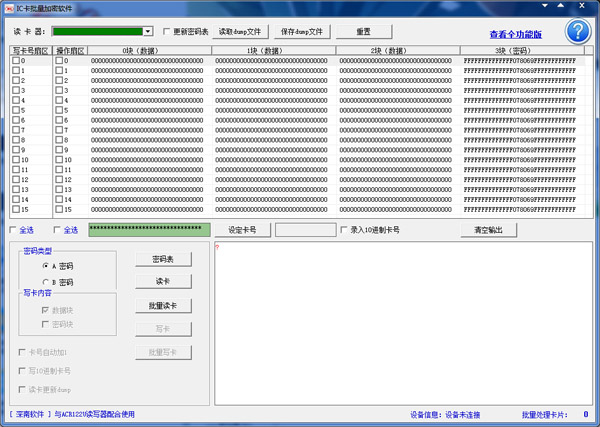Viewport: 600px width, 427px height.
Task: Click the 0块（数据） column header
Action: [150, 51]
